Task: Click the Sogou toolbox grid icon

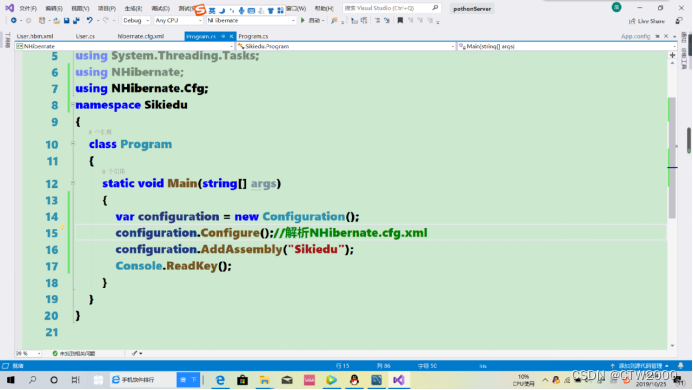Action: point(280,10)
